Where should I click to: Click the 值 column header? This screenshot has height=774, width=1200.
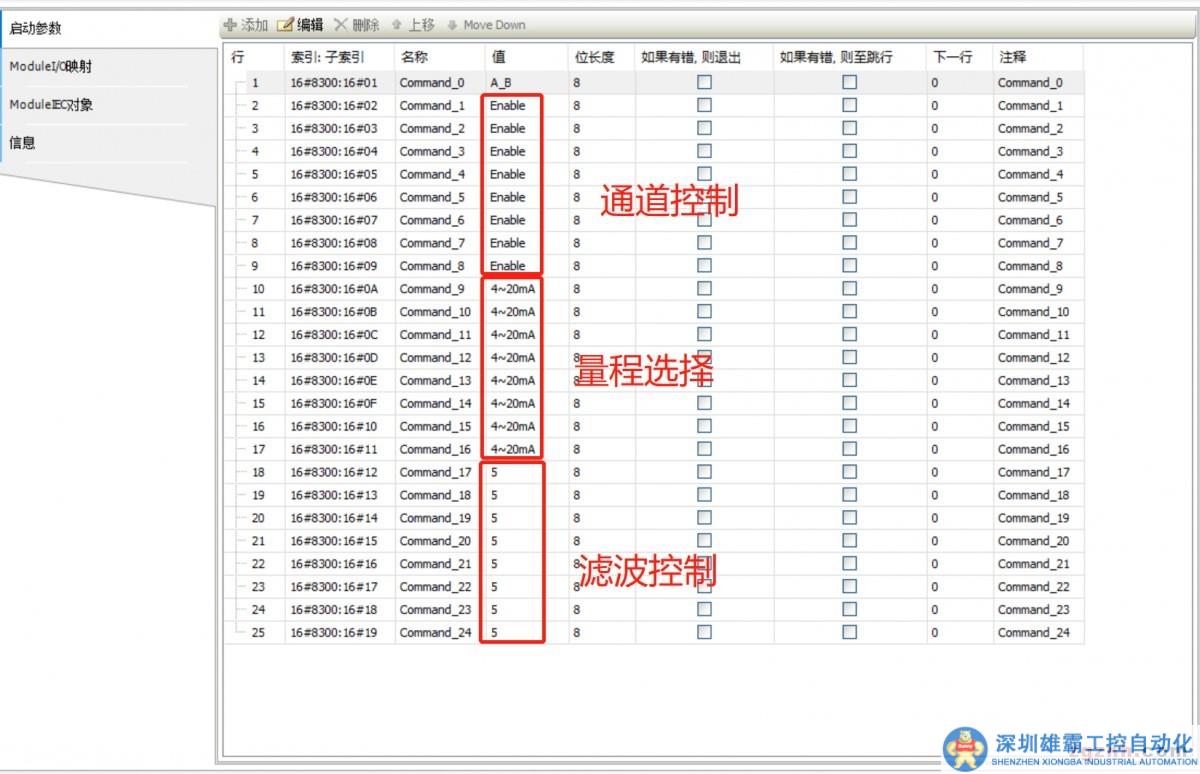498,58
